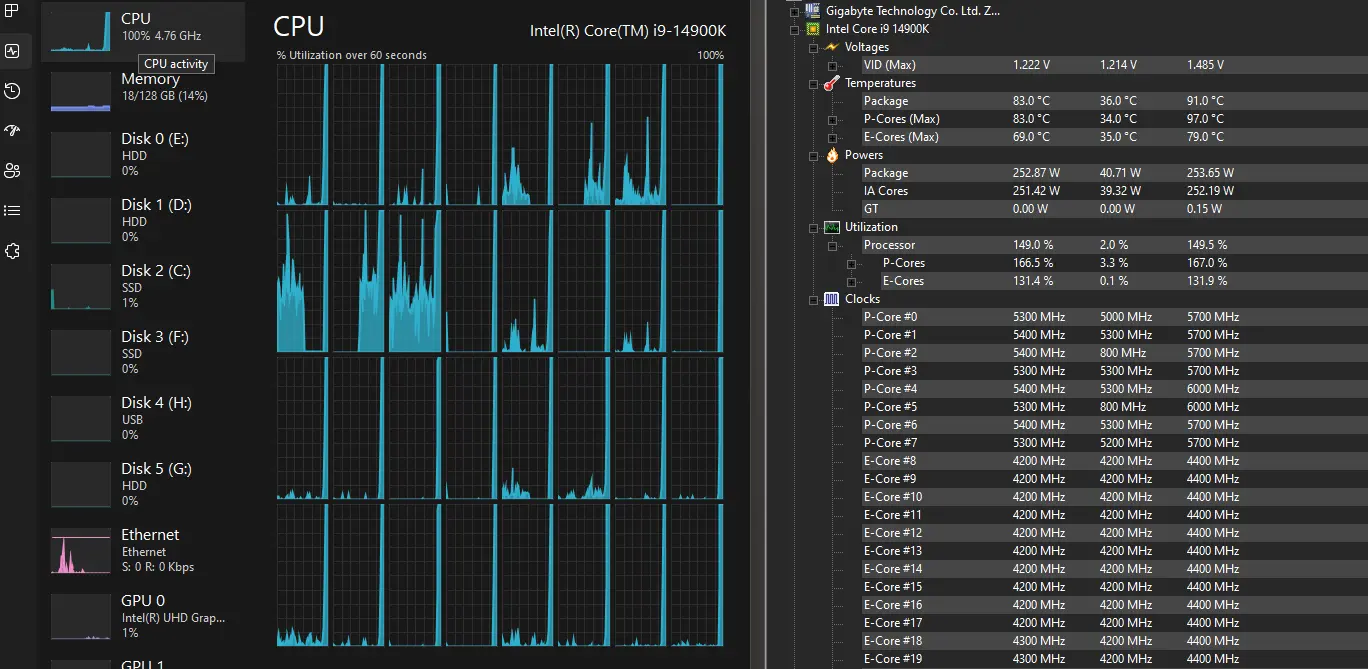Screen dimensions: 1368x669
Task: Select the P-Core #2 clock row
Action: pyautogui.click(x=1114, y=353)
